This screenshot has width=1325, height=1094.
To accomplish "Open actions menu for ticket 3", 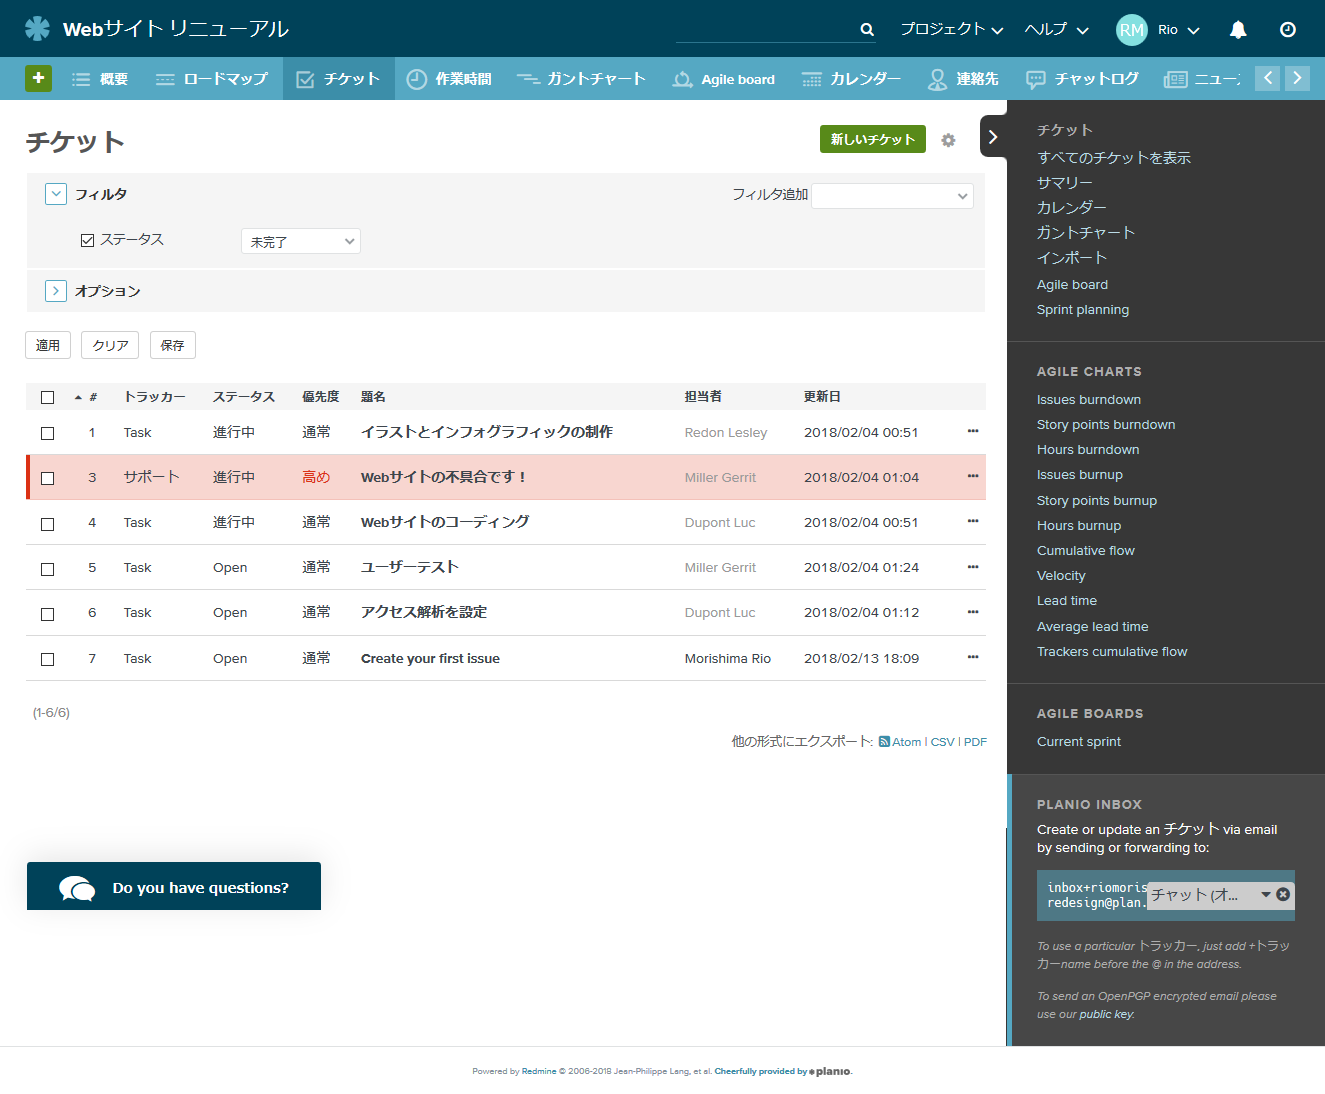I will coord(973,476).
